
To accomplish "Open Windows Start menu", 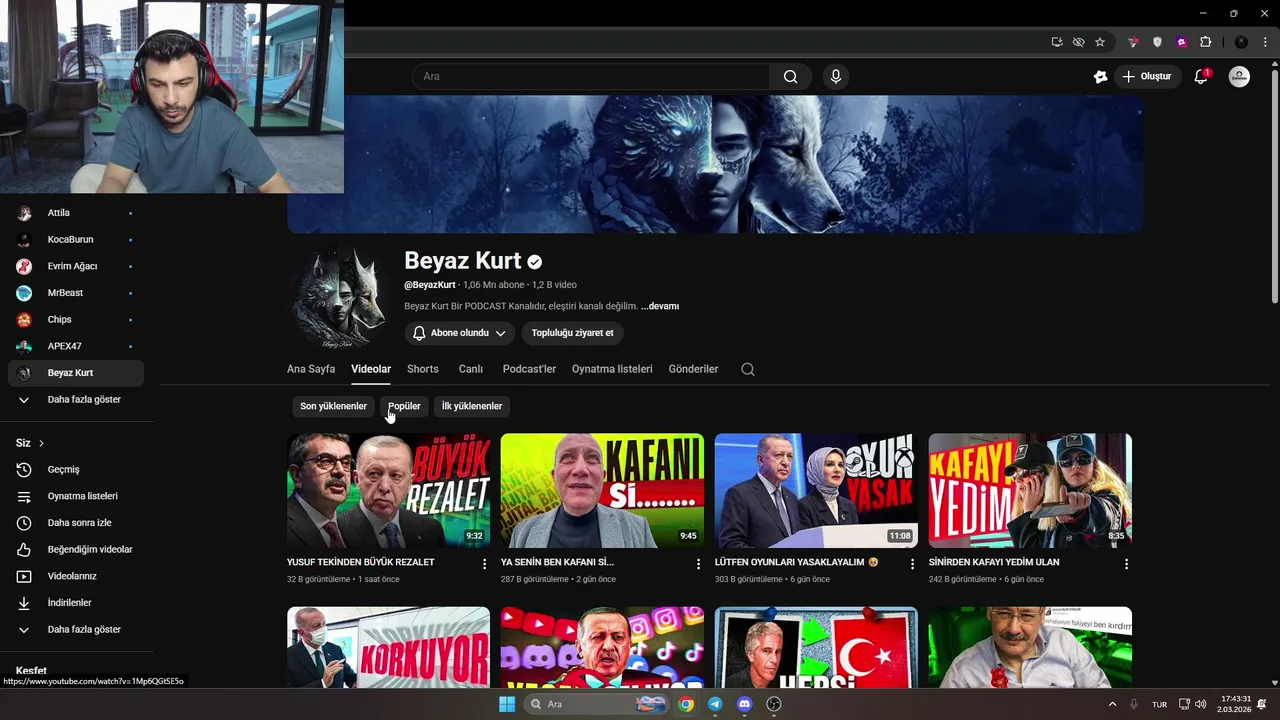I will tap(507, 704).
